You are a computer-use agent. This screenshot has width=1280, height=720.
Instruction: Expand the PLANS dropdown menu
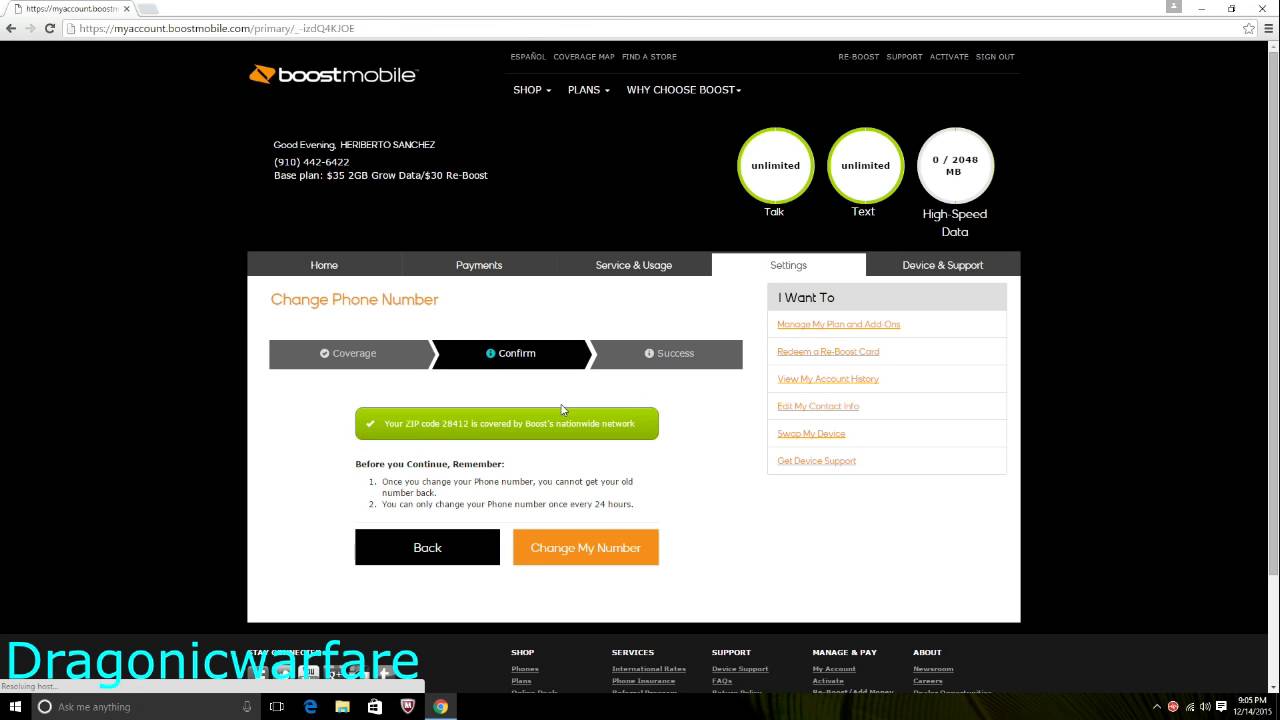point(588,90)
